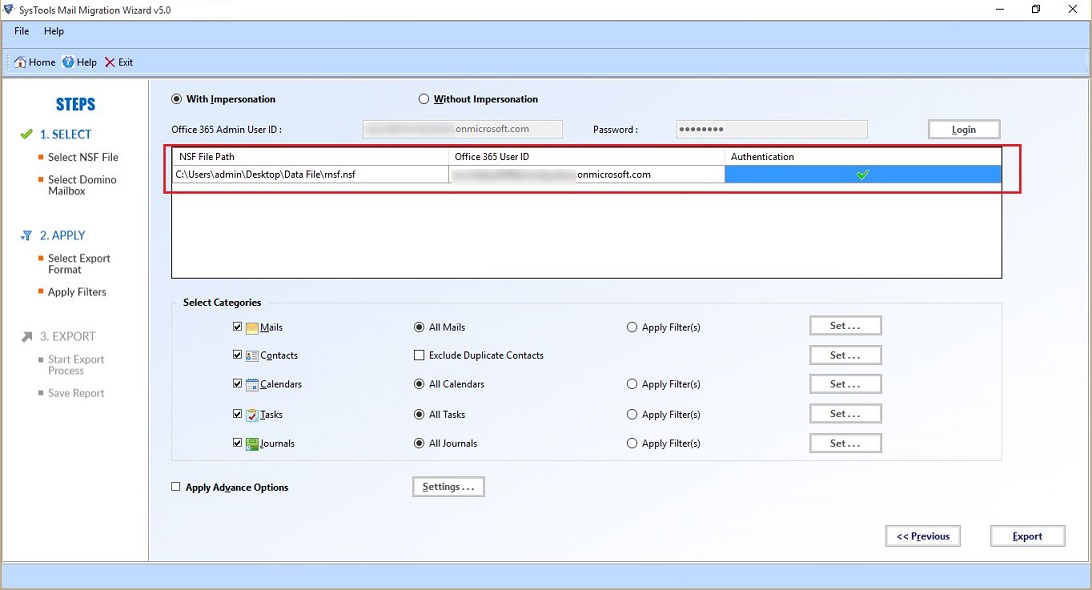Click Select Export Format step
The height and width of the screenshot is (590, 1092).
(x=79, y=264)
